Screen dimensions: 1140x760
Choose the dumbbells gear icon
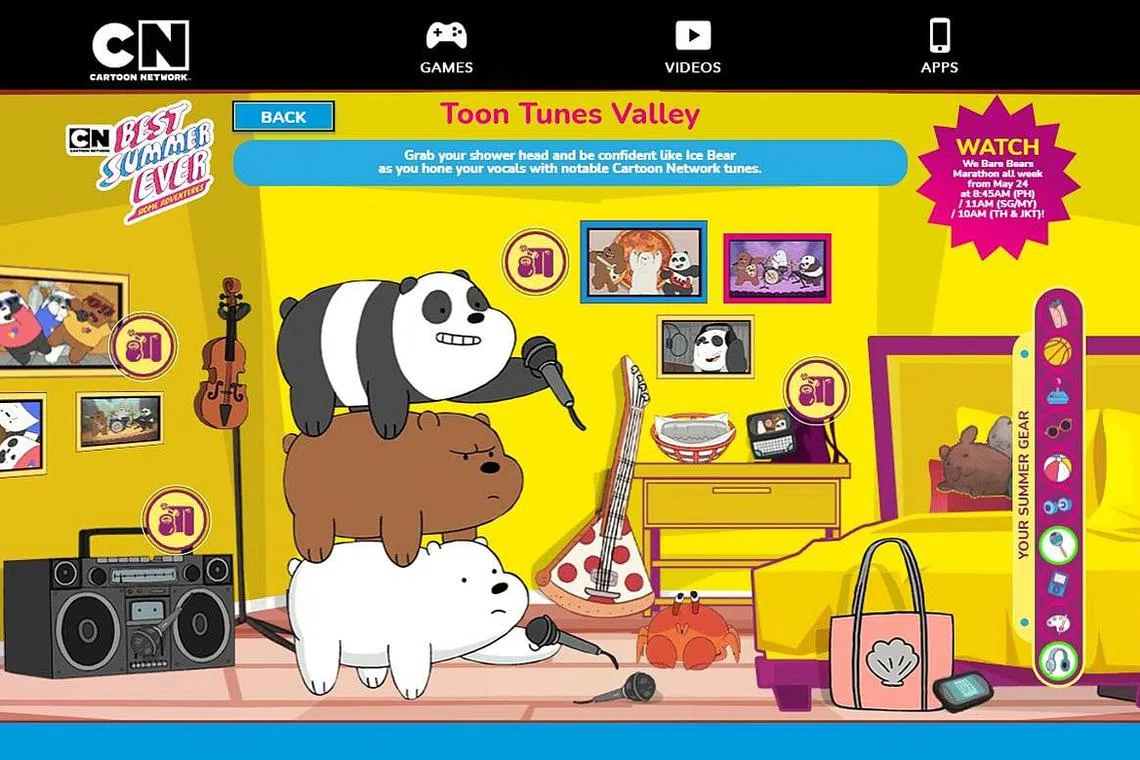click(1057, 506)
